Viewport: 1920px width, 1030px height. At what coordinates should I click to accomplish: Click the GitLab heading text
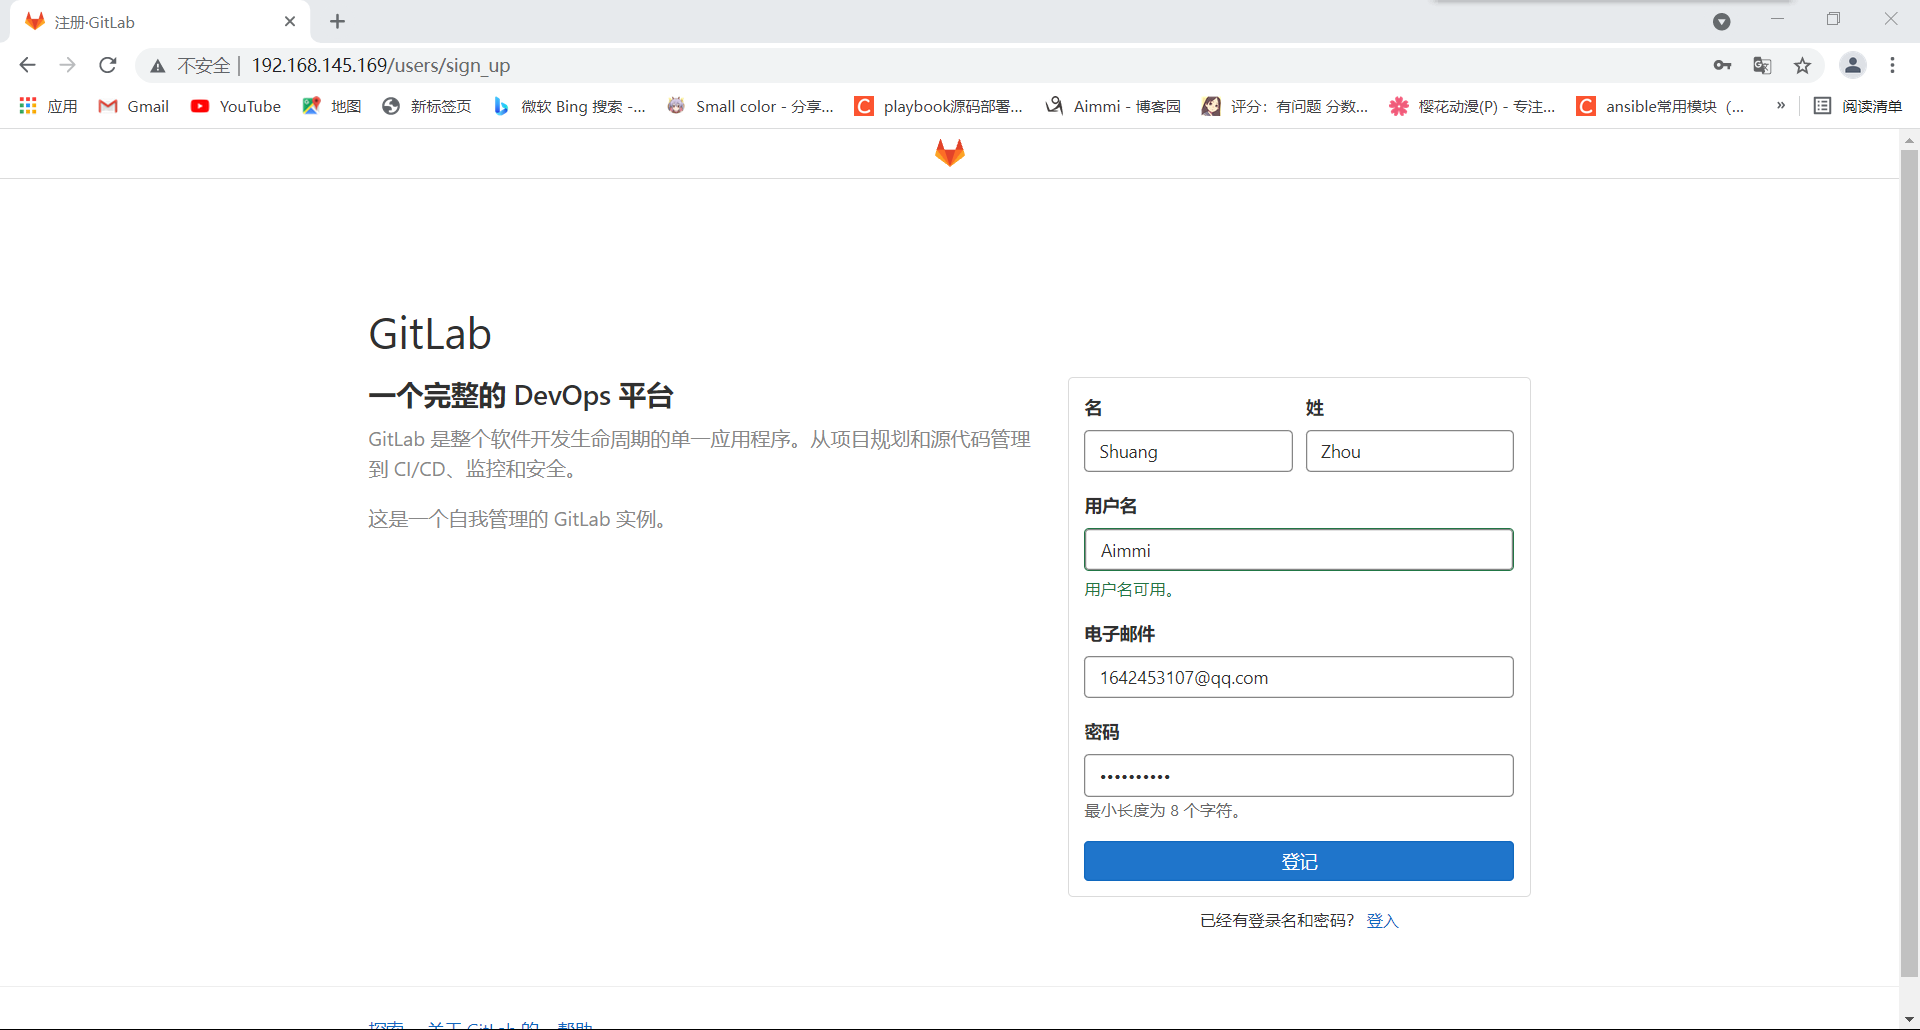coord(430,334)
